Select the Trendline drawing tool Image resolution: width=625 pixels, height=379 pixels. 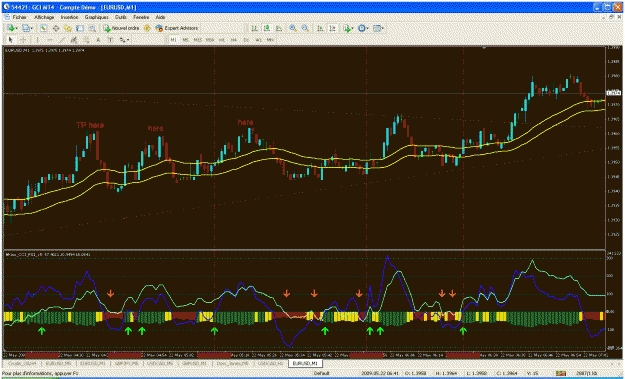[62, 40]
